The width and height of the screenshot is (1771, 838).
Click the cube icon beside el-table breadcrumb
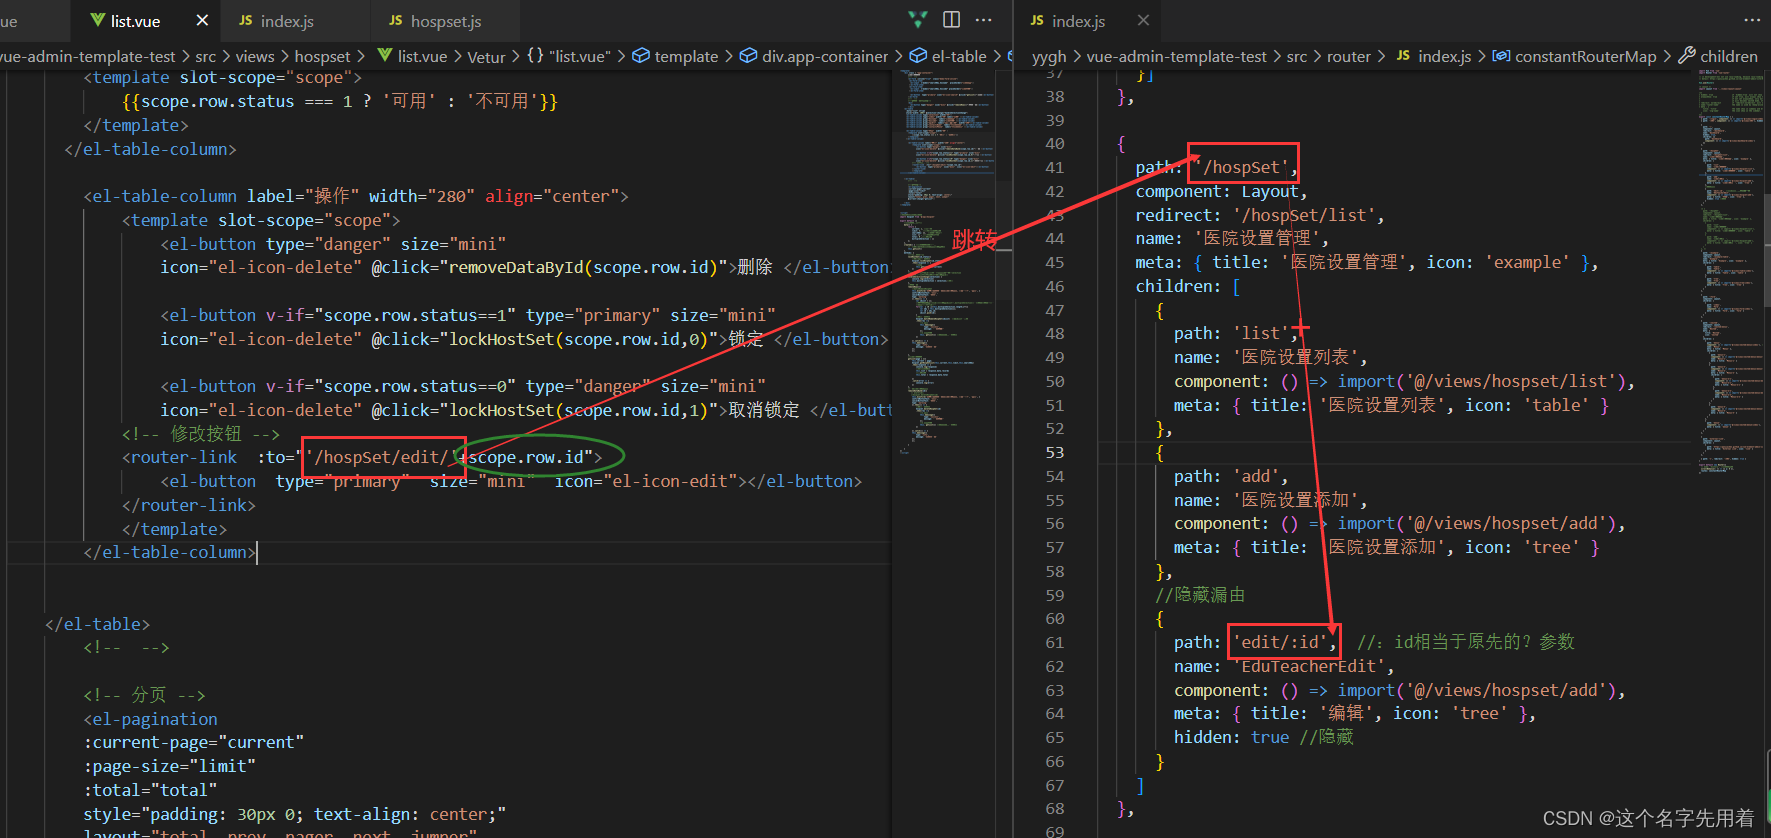[918, 56]
